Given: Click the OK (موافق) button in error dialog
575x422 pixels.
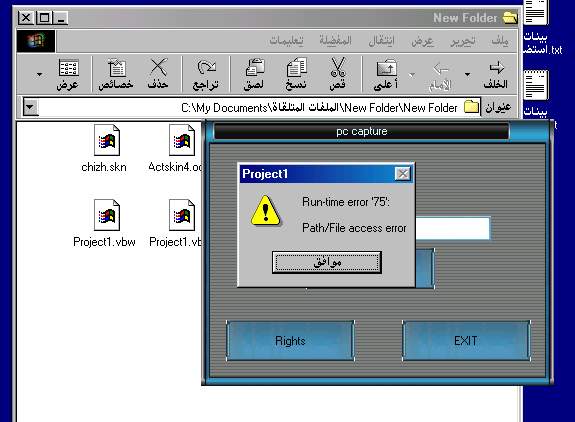Looking at the screenshot, I should (327, 262).
